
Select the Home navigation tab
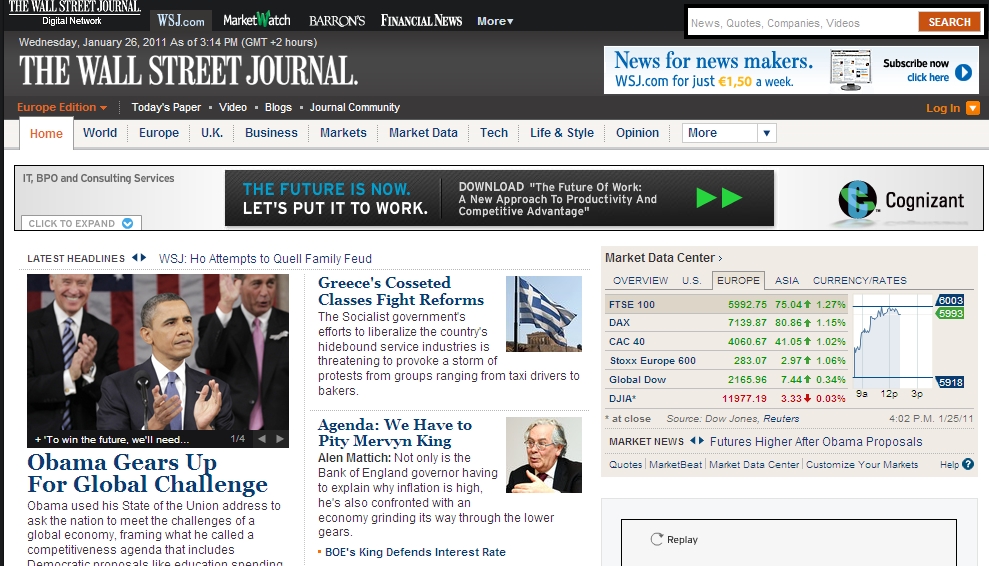(46, 134)
